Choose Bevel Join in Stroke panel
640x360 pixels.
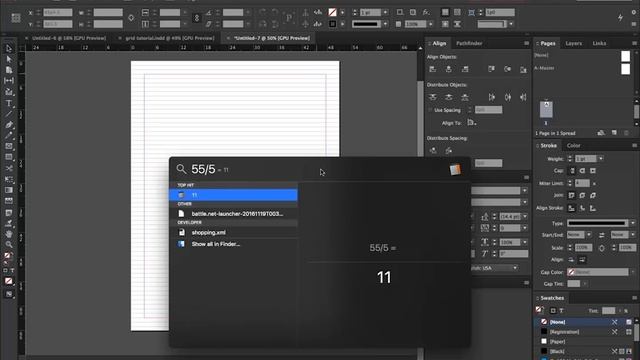click(593, 196)
